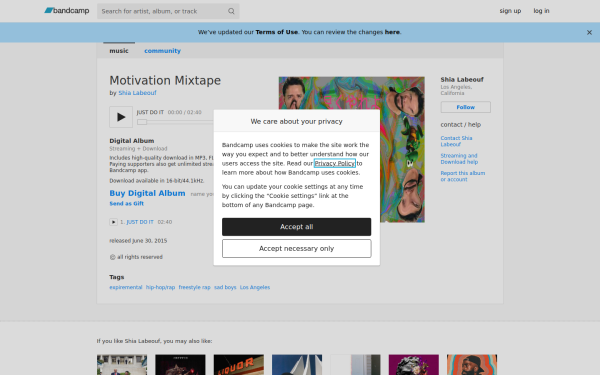Open the sign up link
600x375 pixels.
pyautogui.click(x=510, y=11)
